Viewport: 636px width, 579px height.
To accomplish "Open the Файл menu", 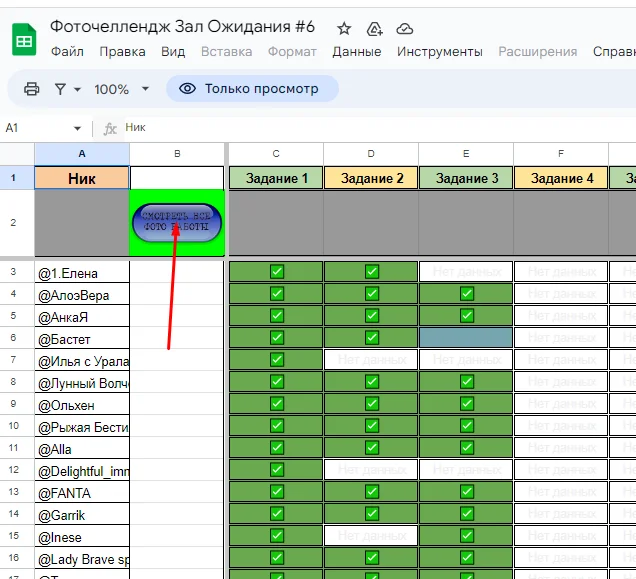I will coord(67,51).
